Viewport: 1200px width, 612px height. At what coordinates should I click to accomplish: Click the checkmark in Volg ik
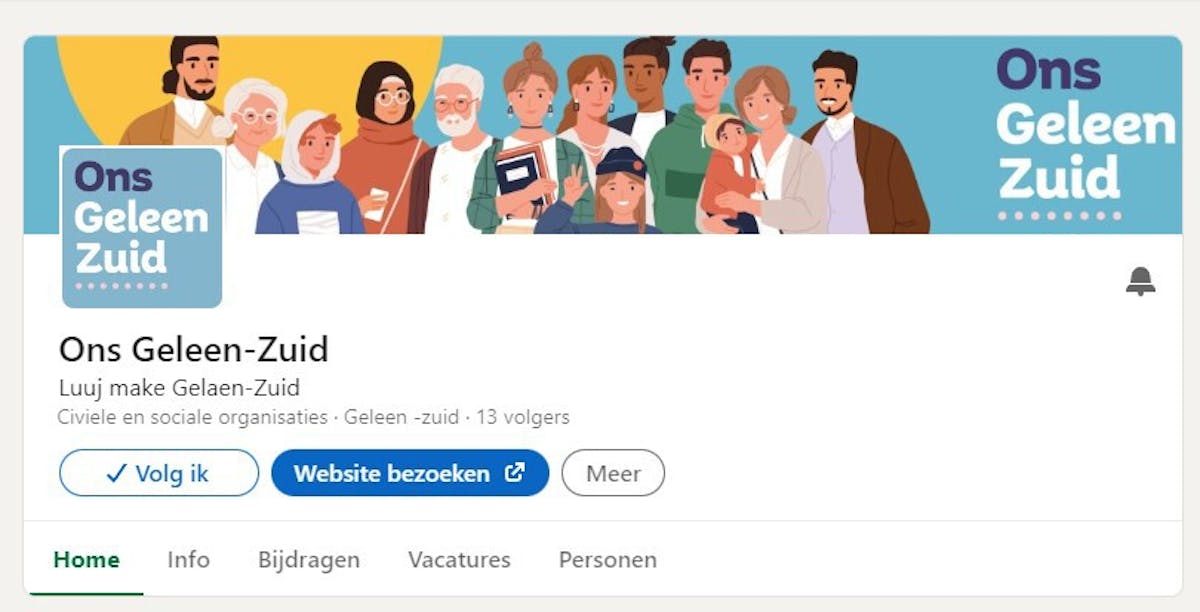coord(116,473)
